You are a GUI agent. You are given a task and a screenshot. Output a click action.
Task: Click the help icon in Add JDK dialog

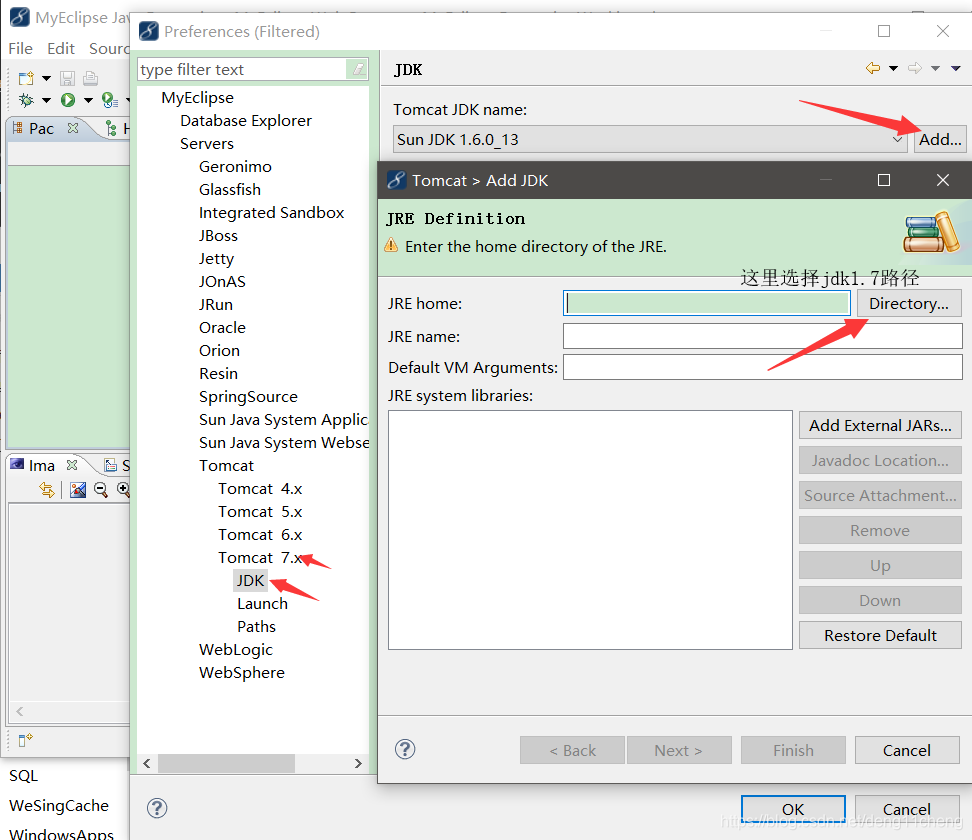pyautogui.click(x=405, y=749)
